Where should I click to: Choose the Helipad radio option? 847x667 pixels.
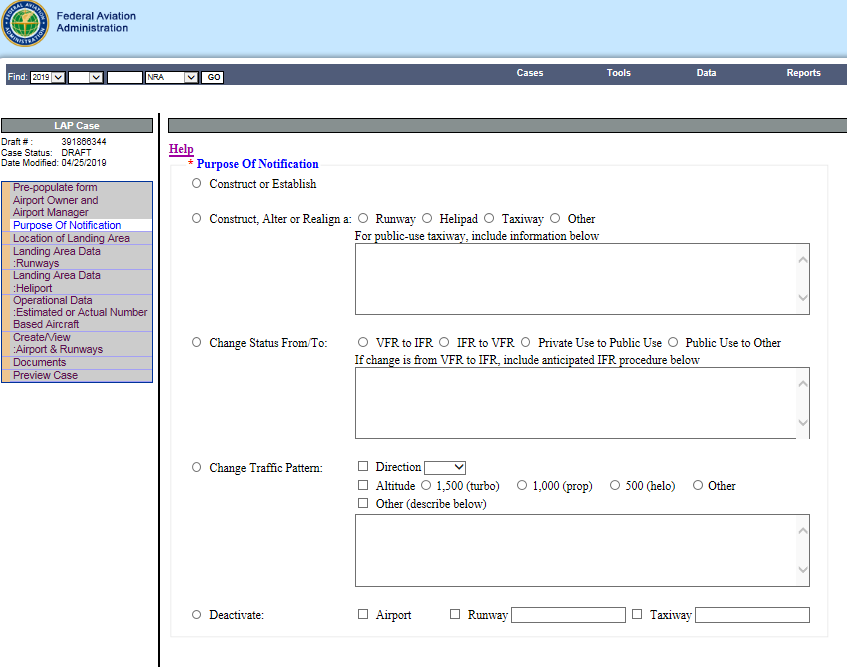[x=427, y=218]
